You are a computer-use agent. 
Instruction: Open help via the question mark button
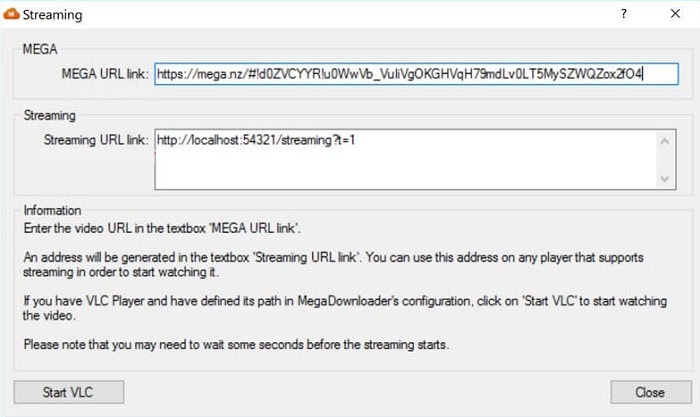[x=624, y=14]
